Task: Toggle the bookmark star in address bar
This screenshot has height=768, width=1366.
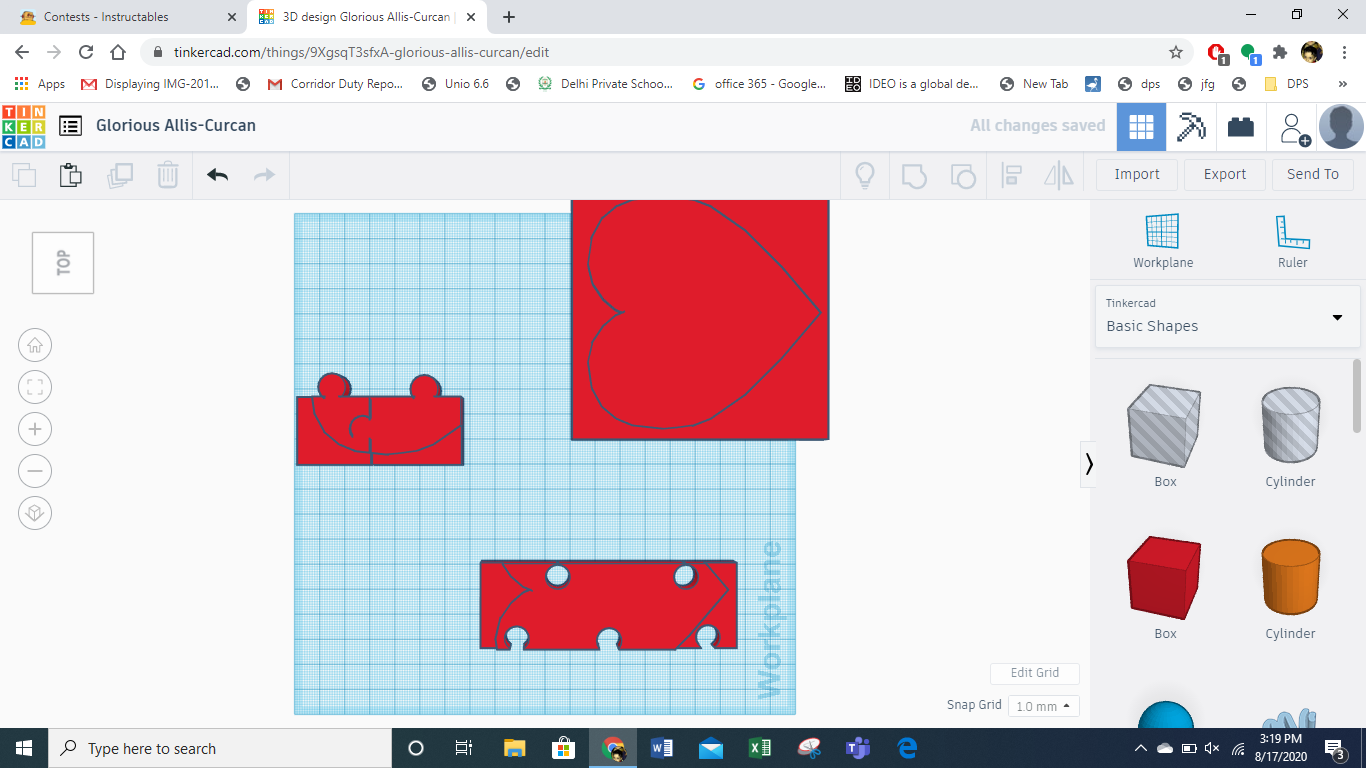Action: [x=1176, y=52]
